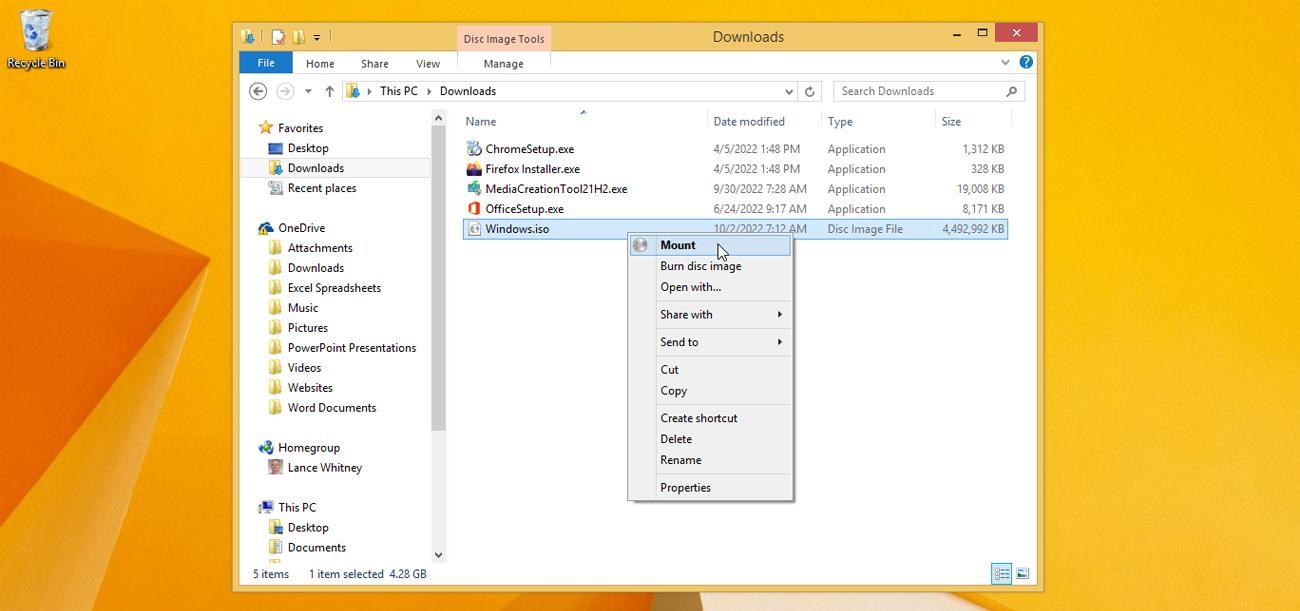Go forward with the Forward arrow
This screenshot has width=1300, height=611.
coord(285,91)
